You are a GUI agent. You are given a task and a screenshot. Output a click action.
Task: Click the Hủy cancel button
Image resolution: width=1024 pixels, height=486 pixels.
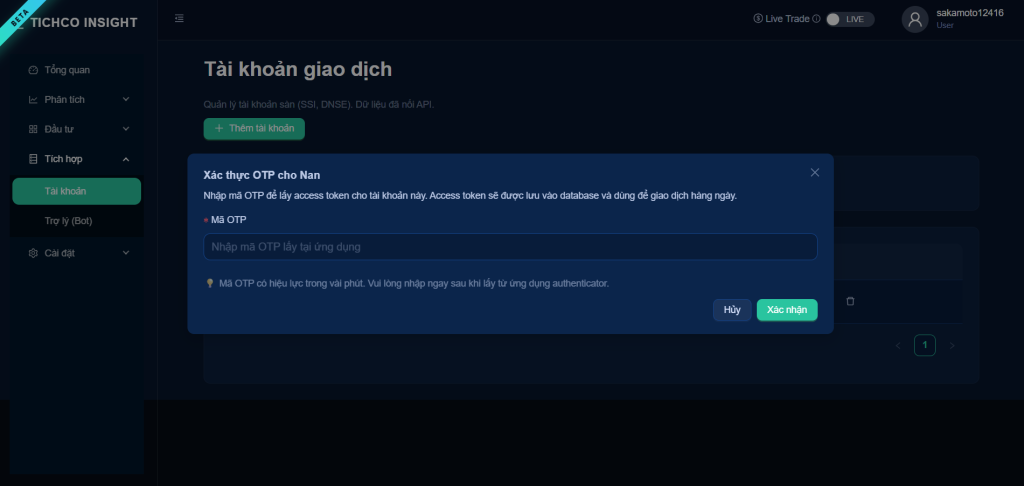click(x=732, y=310)
